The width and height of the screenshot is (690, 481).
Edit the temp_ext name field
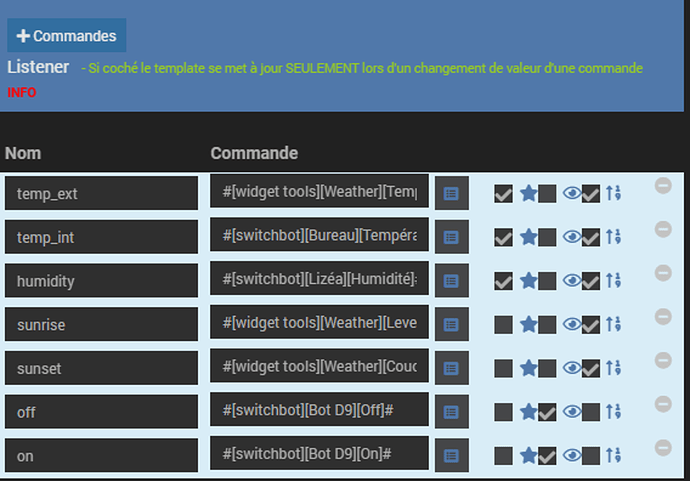coord(101,193)
